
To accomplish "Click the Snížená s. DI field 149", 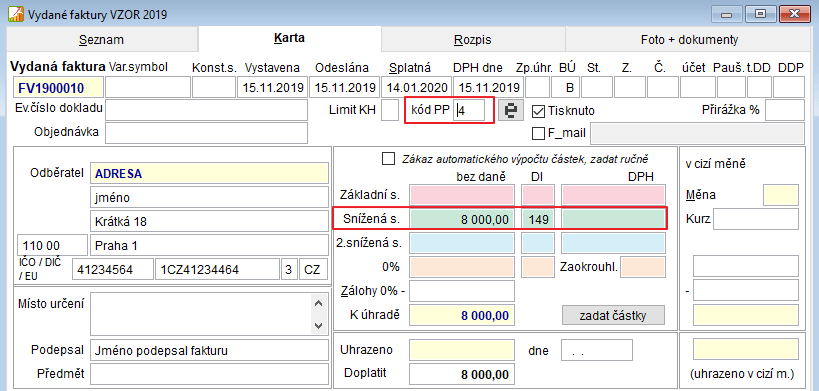I will pyautogui.click(x=538, y=219).
